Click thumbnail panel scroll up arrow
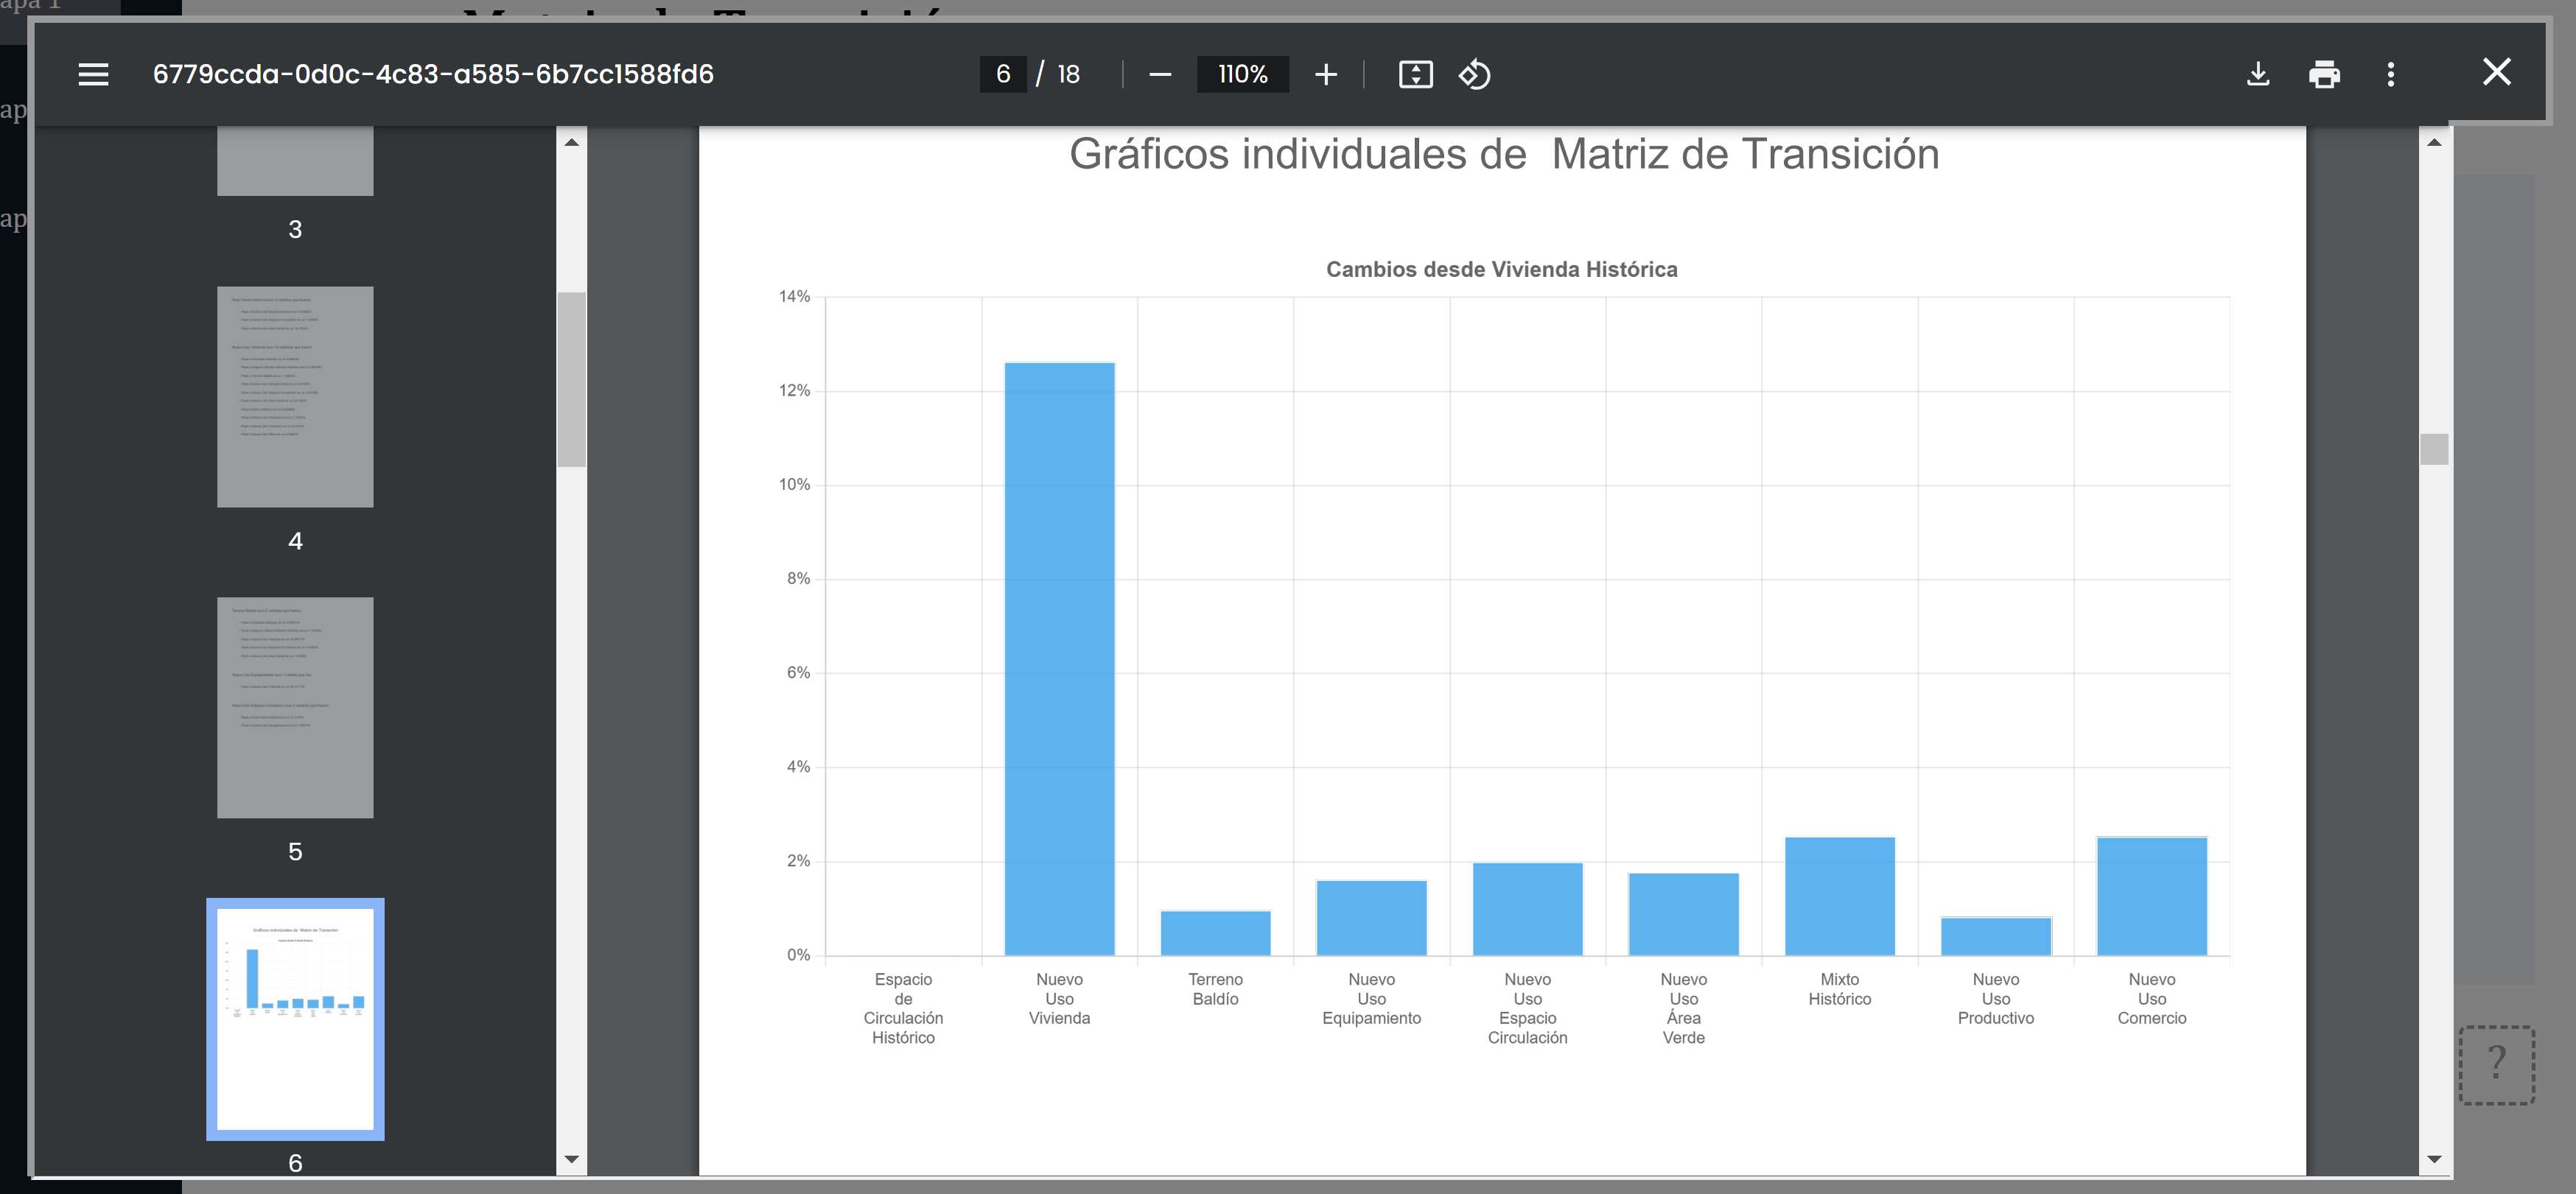Viewport: 2576px width, 1194px height. click(x=571, y=142)
